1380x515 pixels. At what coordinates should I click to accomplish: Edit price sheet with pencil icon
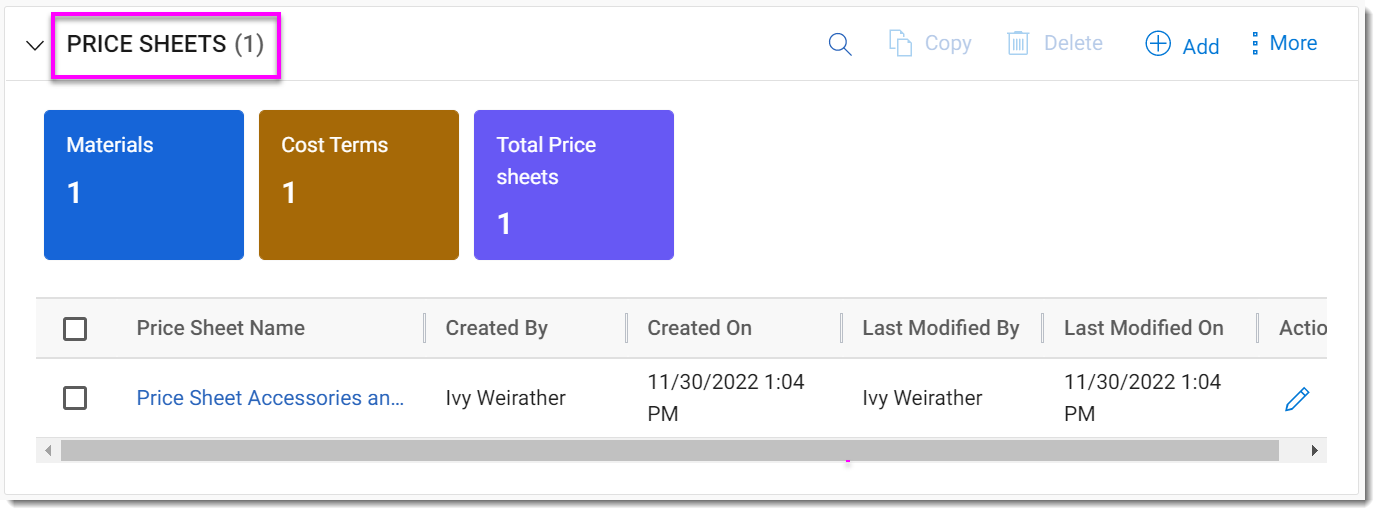click(1296, 399)
